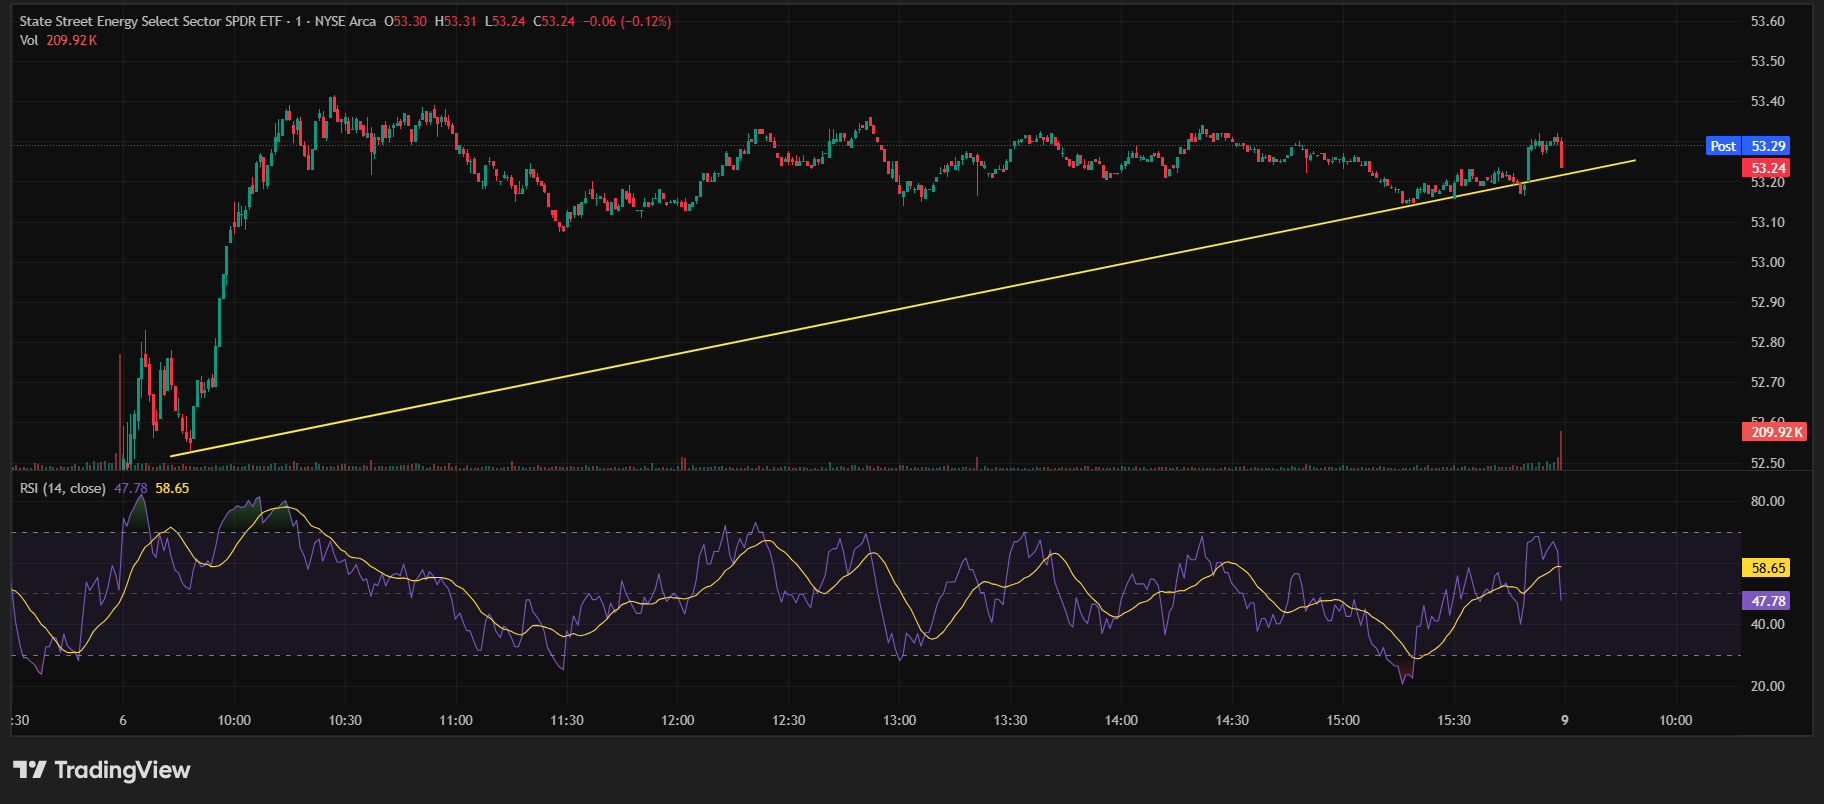Click the blue Post price badge
1824x804 pixels.
pos(1722,146)
